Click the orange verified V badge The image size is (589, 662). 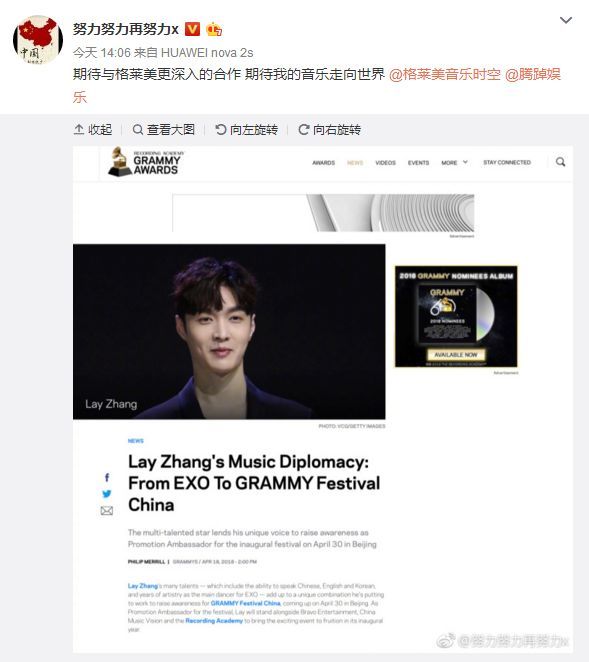[192, 29]
